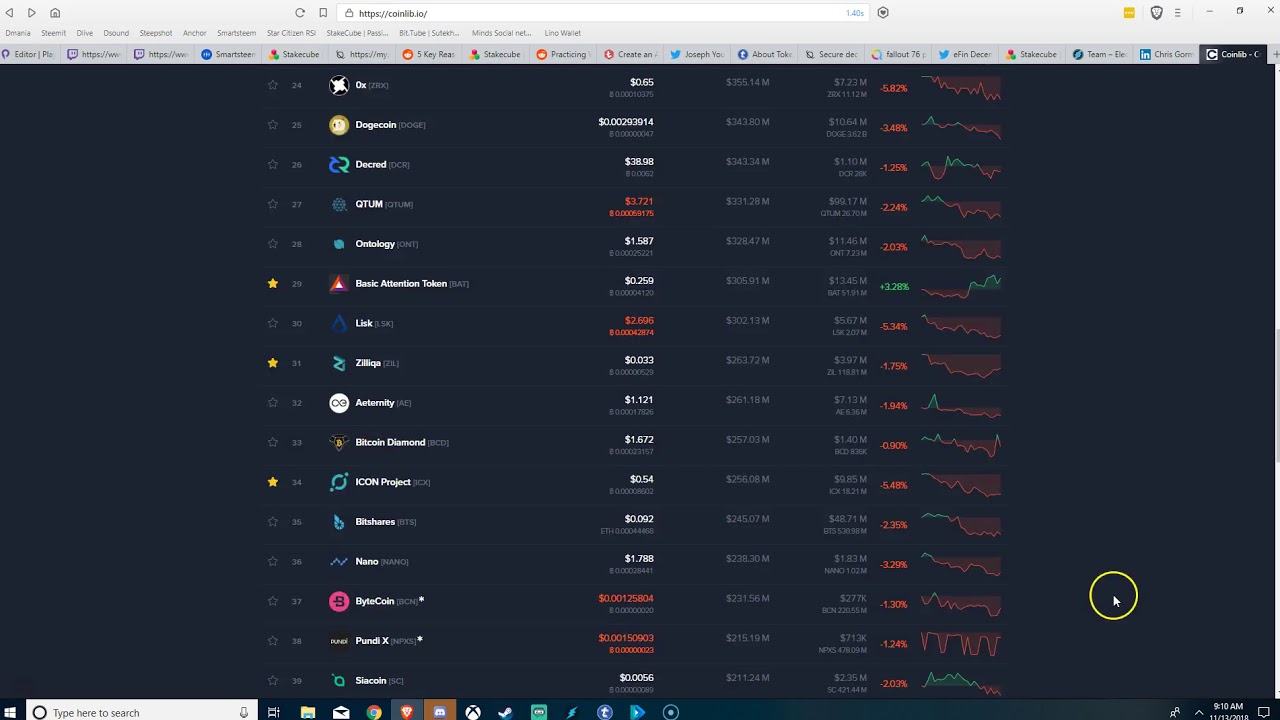
Task: Favorite QTUM with its star
Action: (272, 204)
